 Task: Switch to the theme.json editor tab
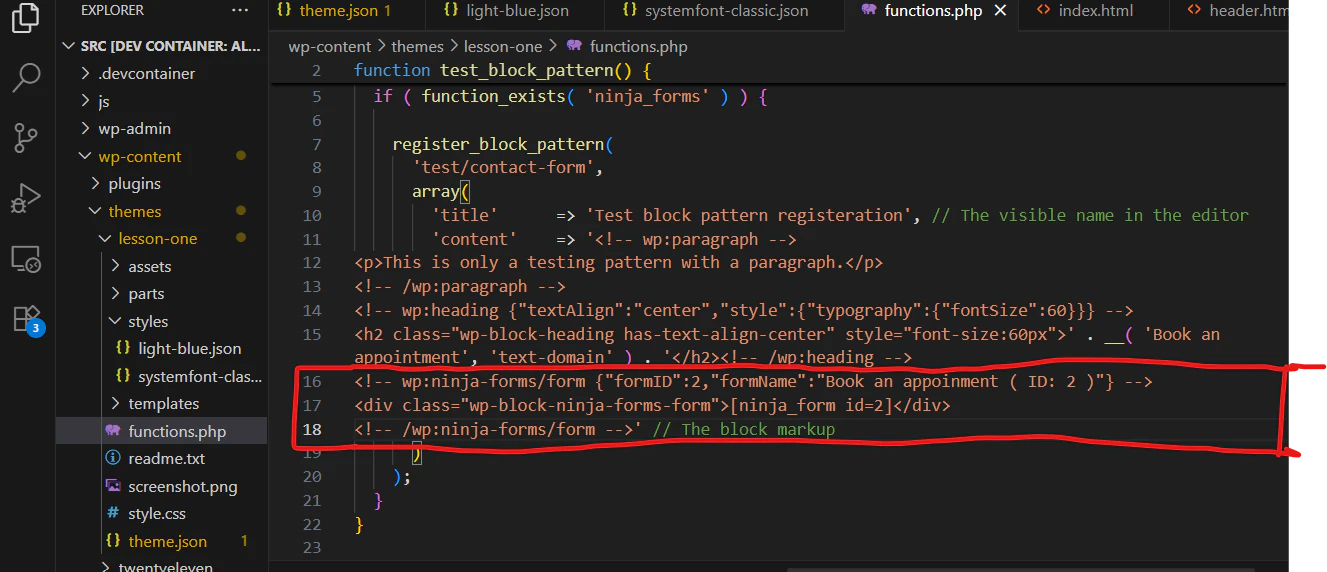pyautogui.click(x=346, y=11)
